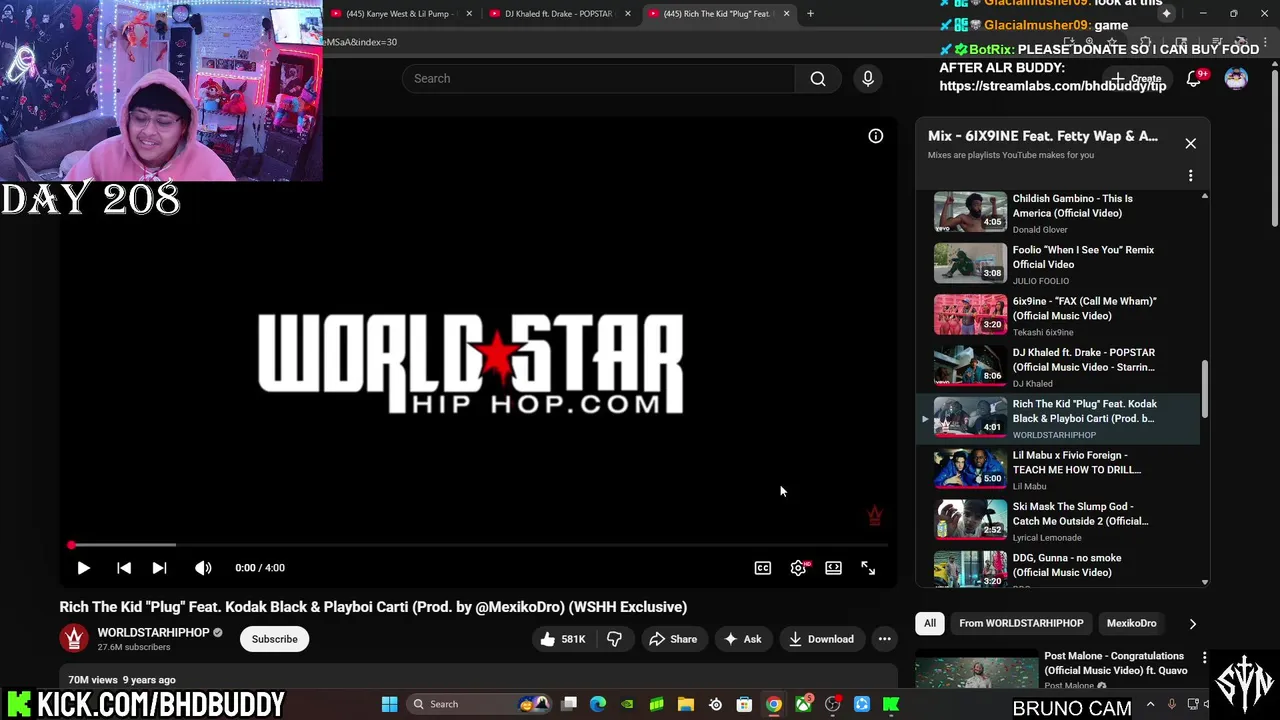The height and width of the screenshot is (720, 1280).
Task: Like the video with 581K likes
Action: pyautogui.click(x=562, y=639)
